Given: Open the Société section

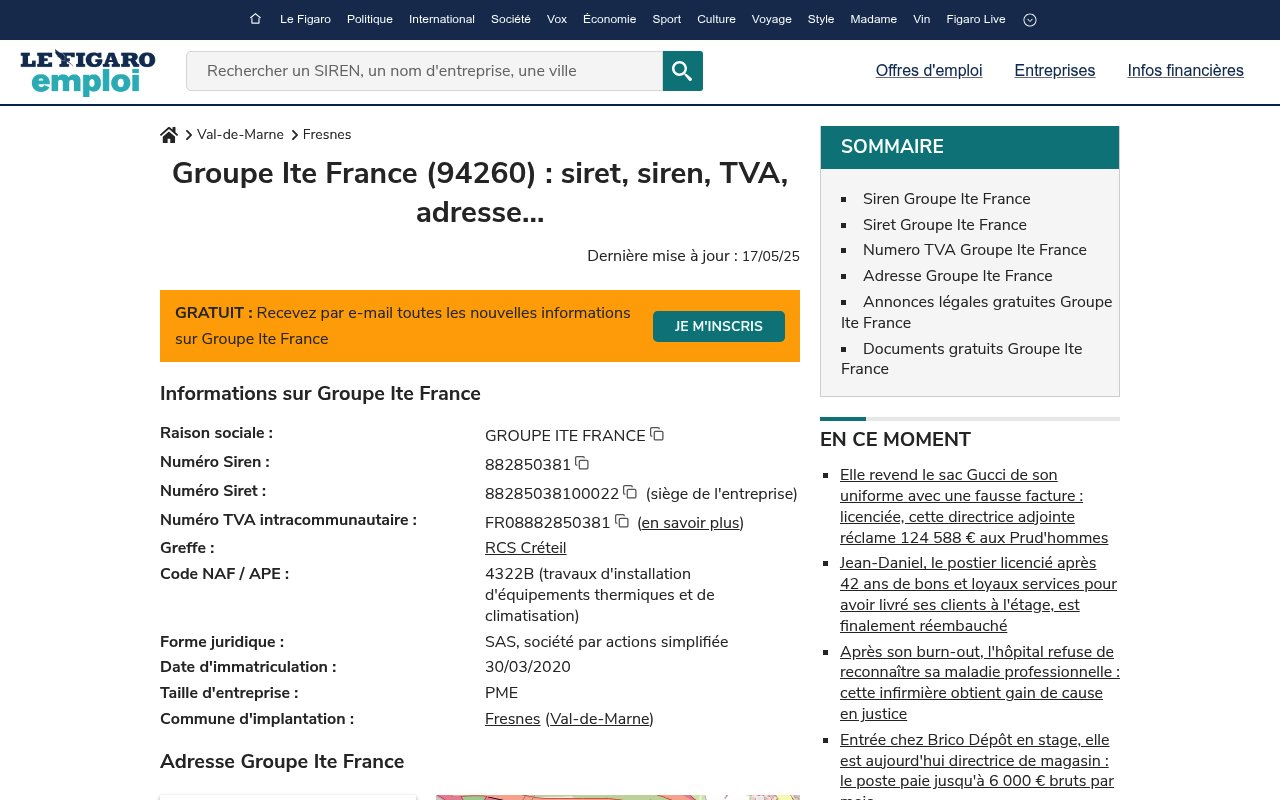Looking at the screenshot, I should pos(511,19).
